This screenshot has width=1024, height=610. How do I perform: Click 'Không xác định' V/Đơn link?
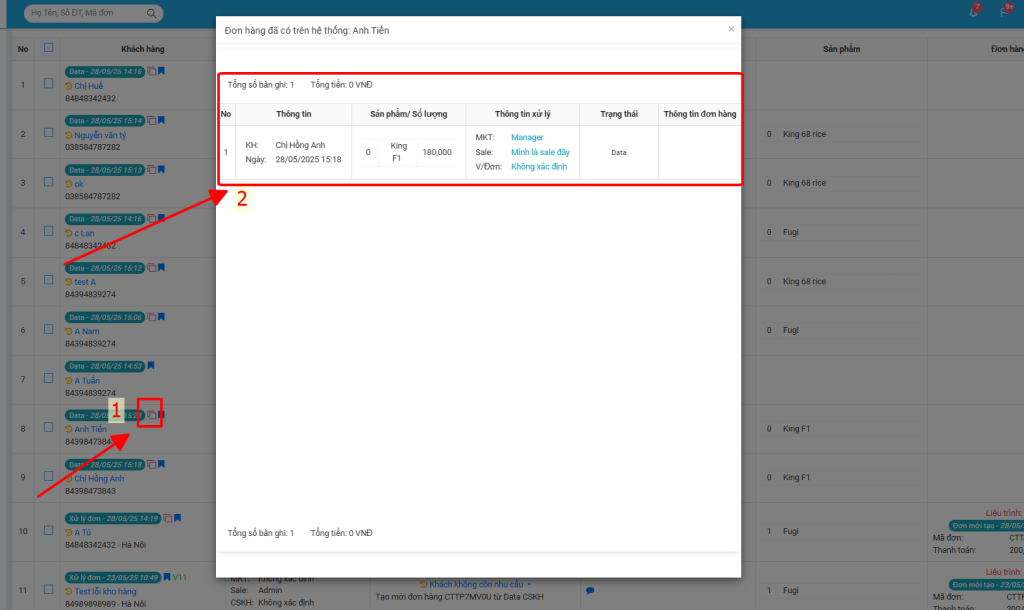(x=539, y=167)
